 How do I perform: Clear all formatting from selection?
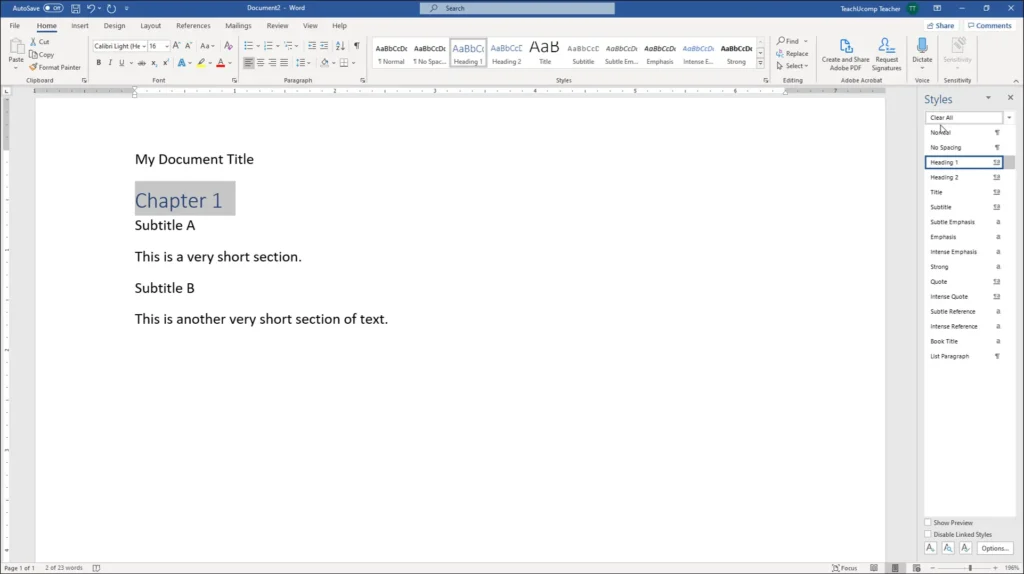tap(228, 46)
